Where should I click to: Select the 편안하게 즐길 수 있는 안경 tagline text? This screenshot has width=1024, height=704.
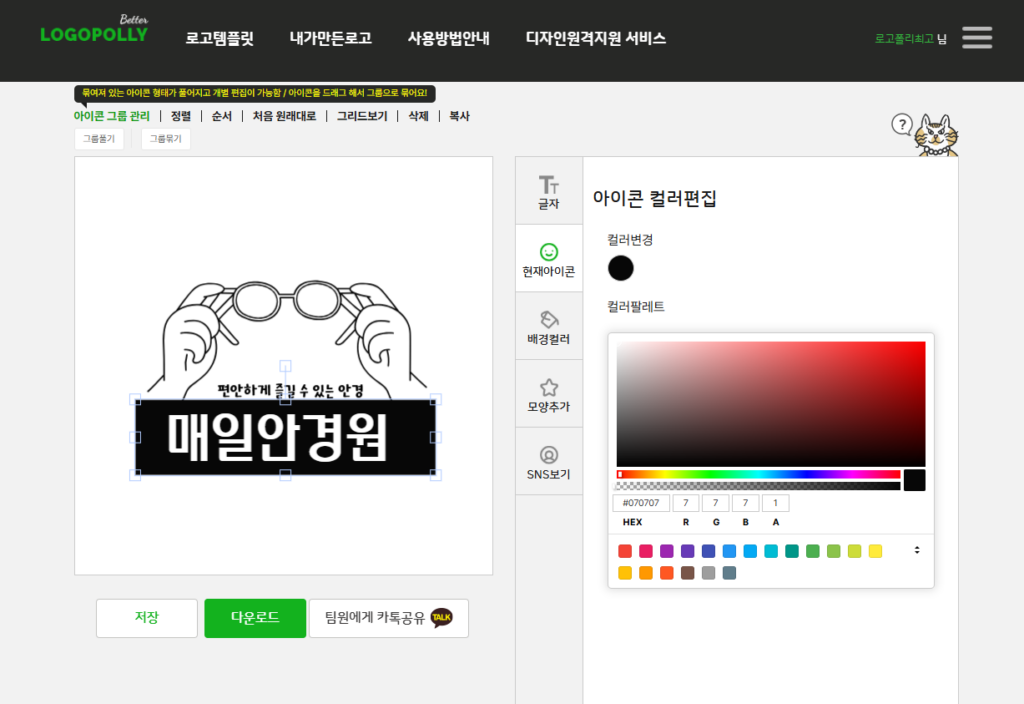pos(291,391)
